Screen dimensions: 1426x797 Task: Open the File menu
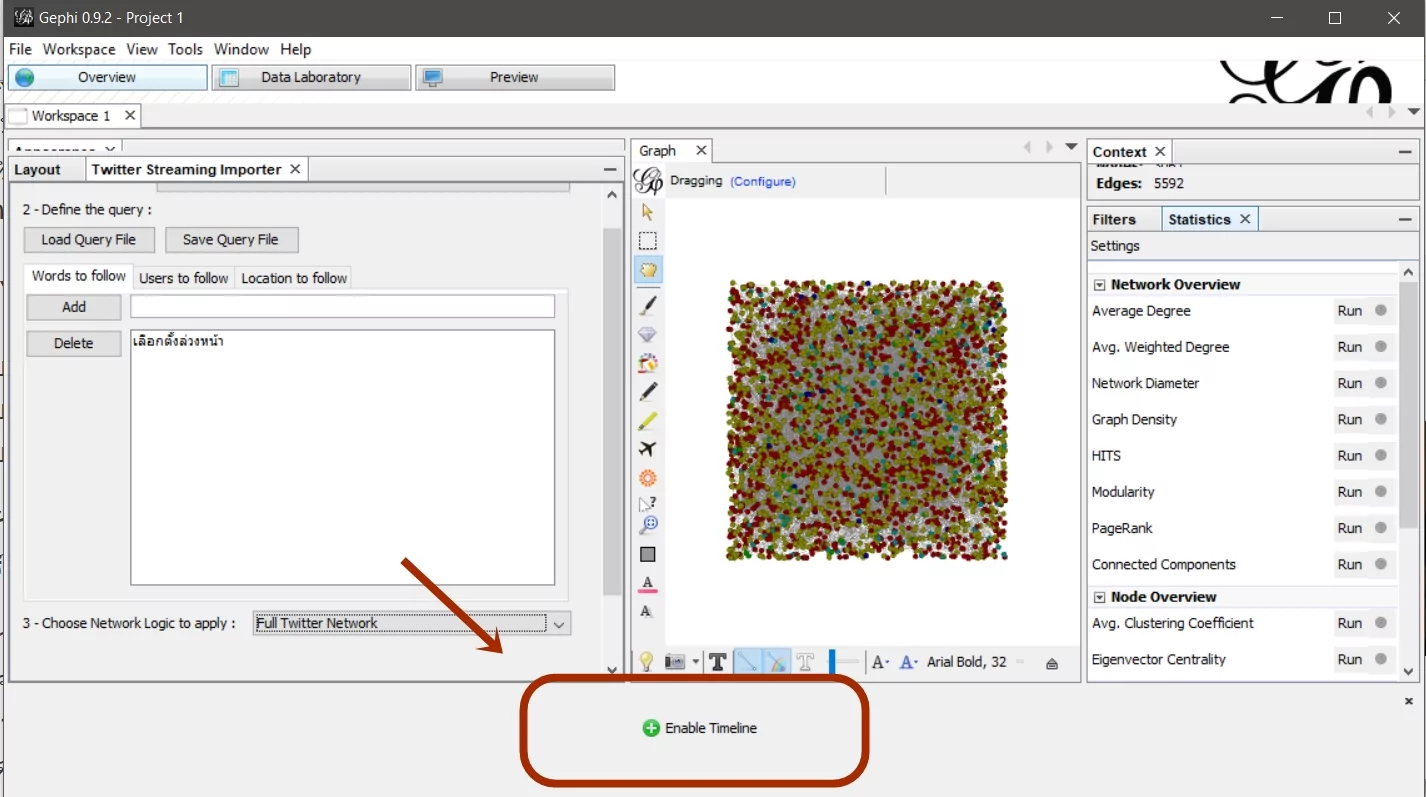click(x=20, y=49)
